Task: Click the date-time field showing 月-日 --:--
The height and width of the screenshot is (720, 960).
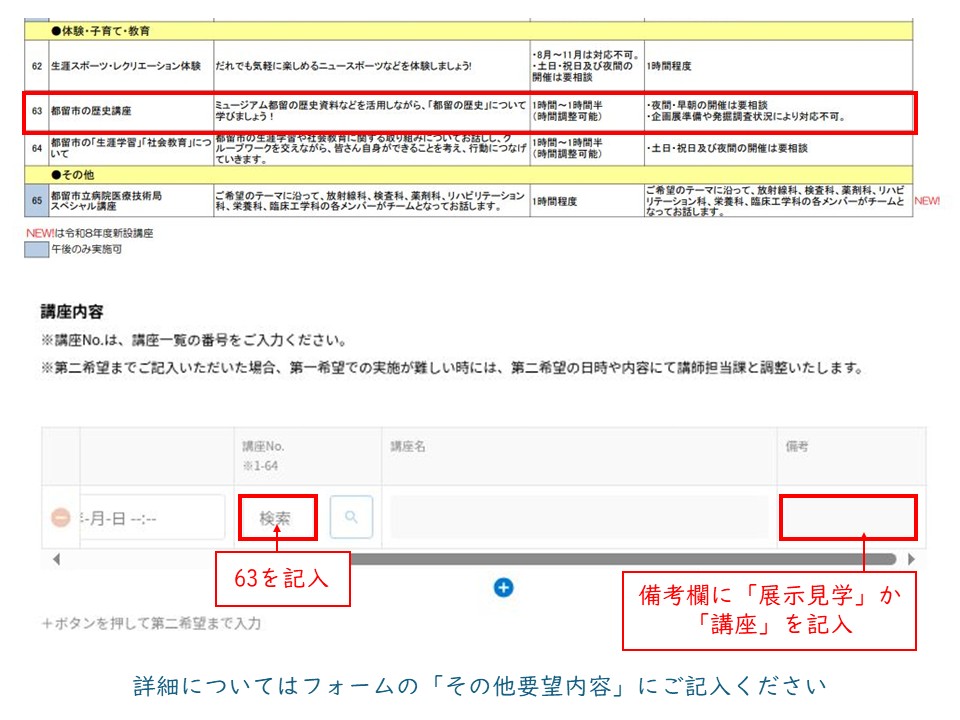Action: [x=152, y=518]
